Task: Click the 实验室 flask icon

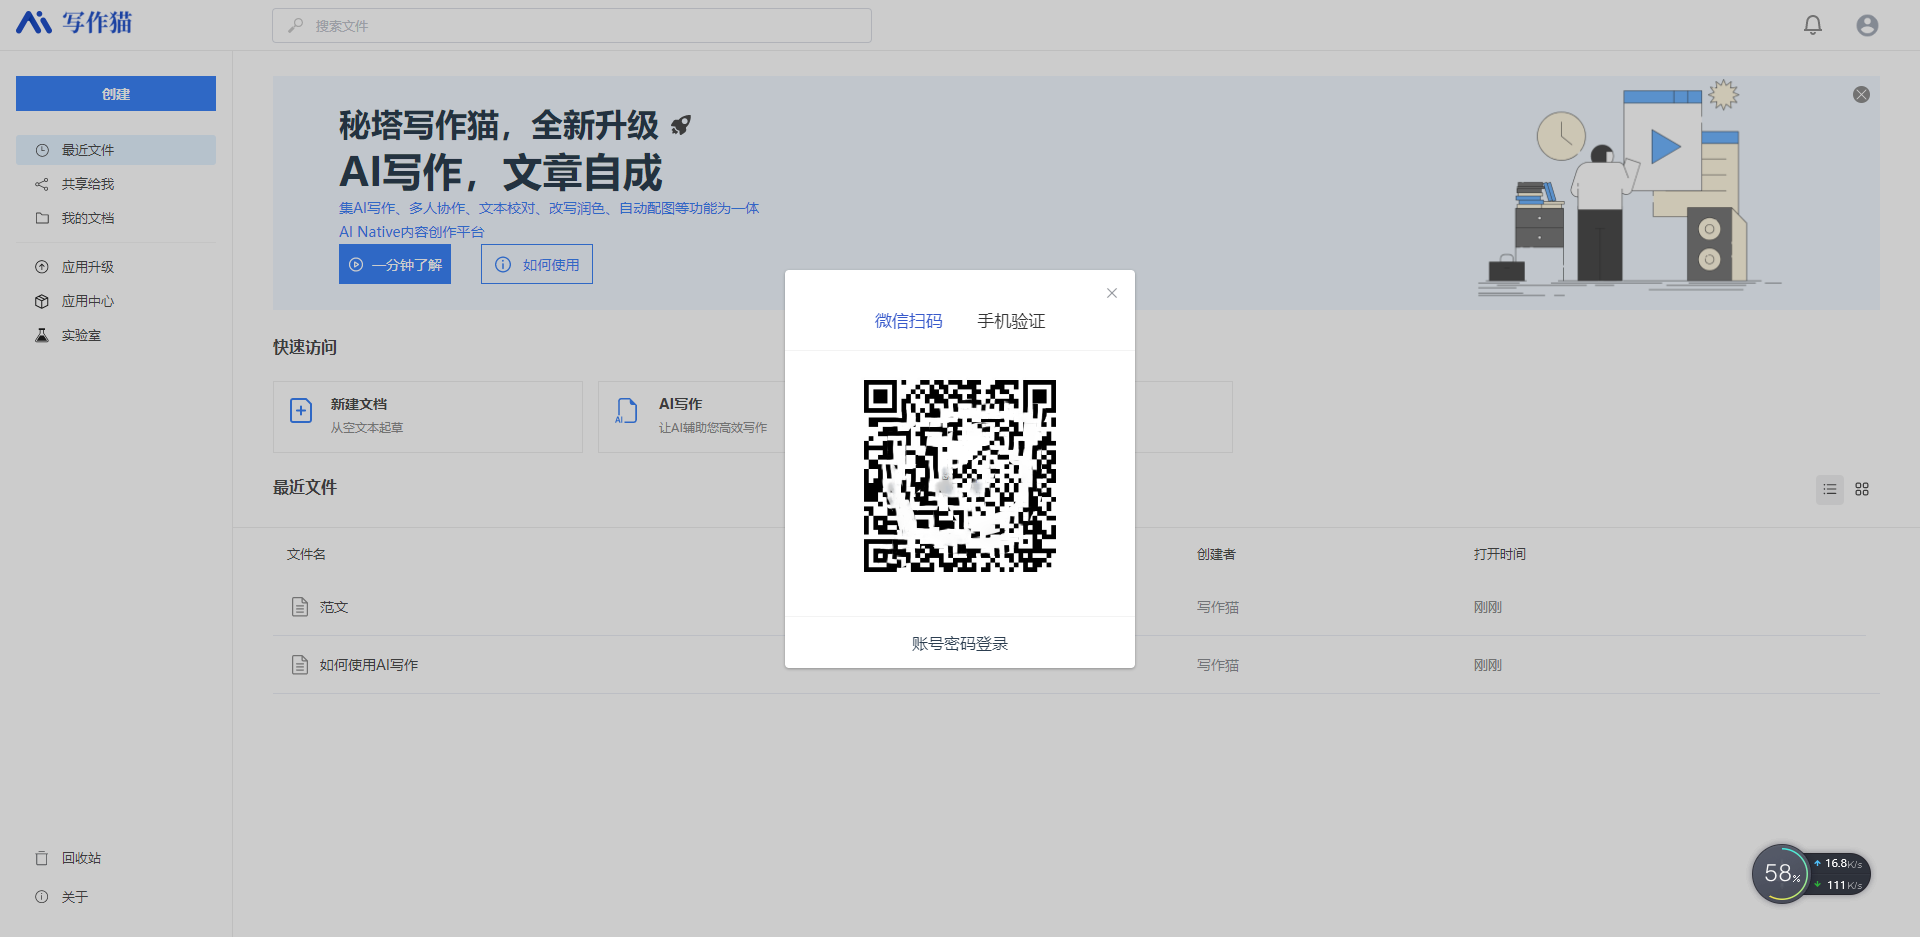Action: [x=42, y=335]
